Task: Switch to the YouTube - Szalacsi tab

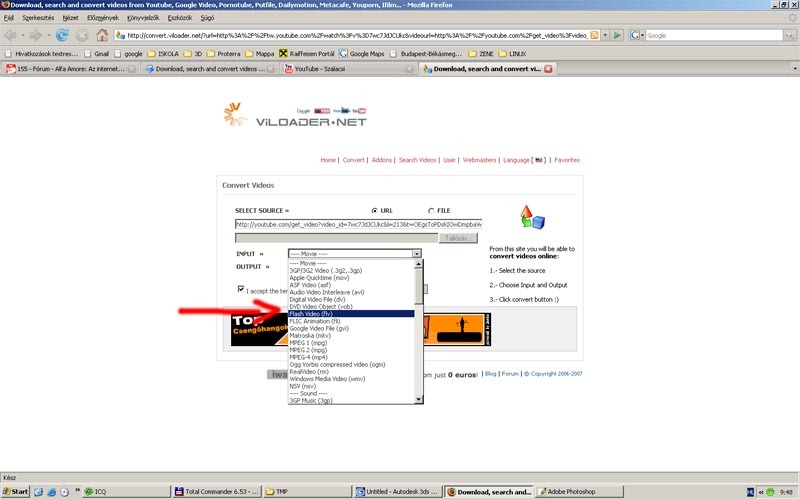Action: [349, 69]
